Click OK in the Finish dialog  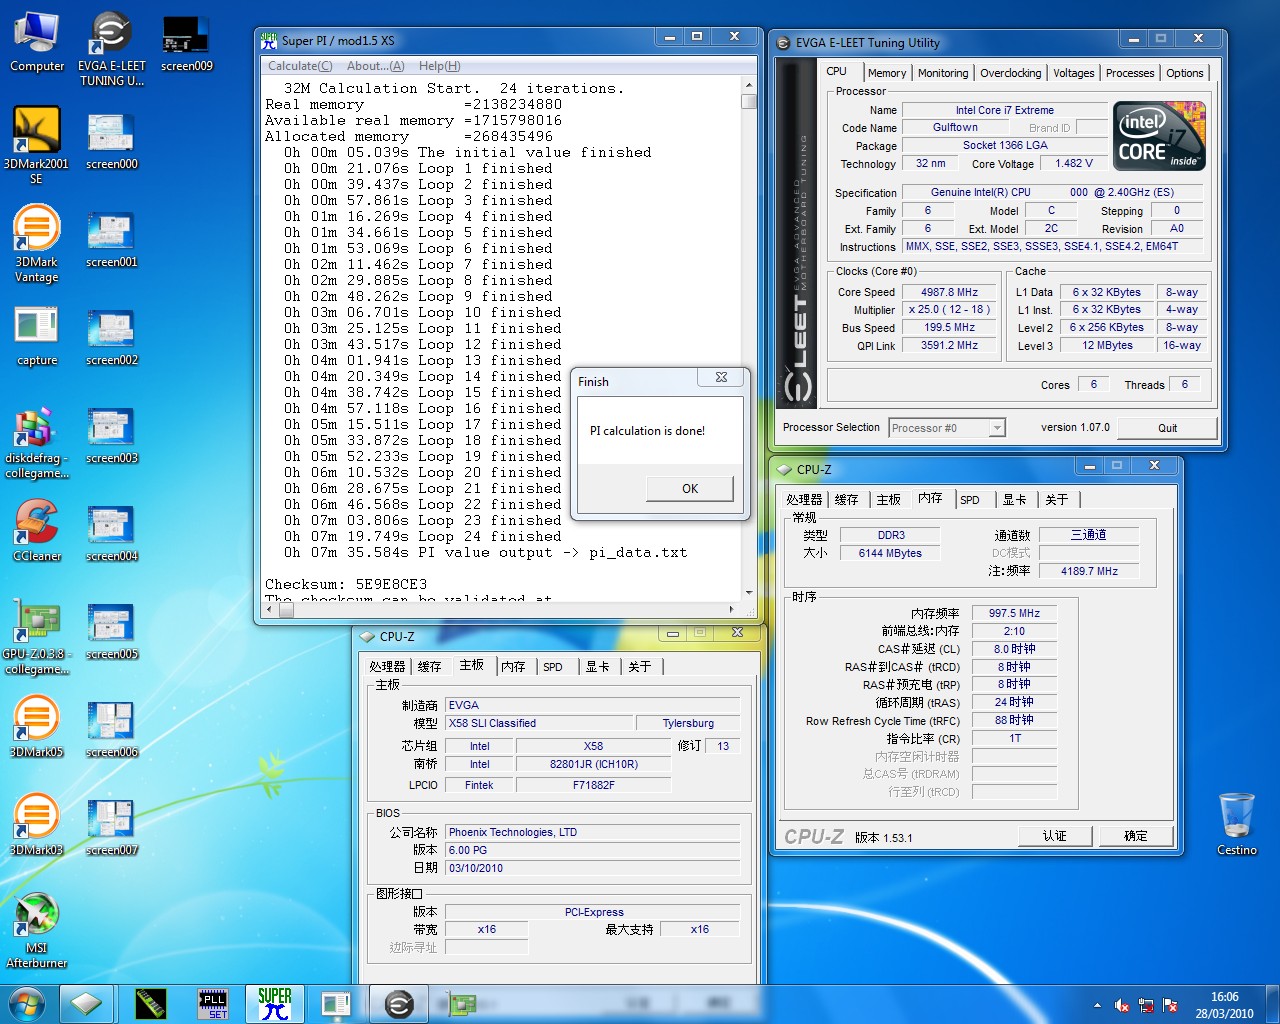pos(690,489)
